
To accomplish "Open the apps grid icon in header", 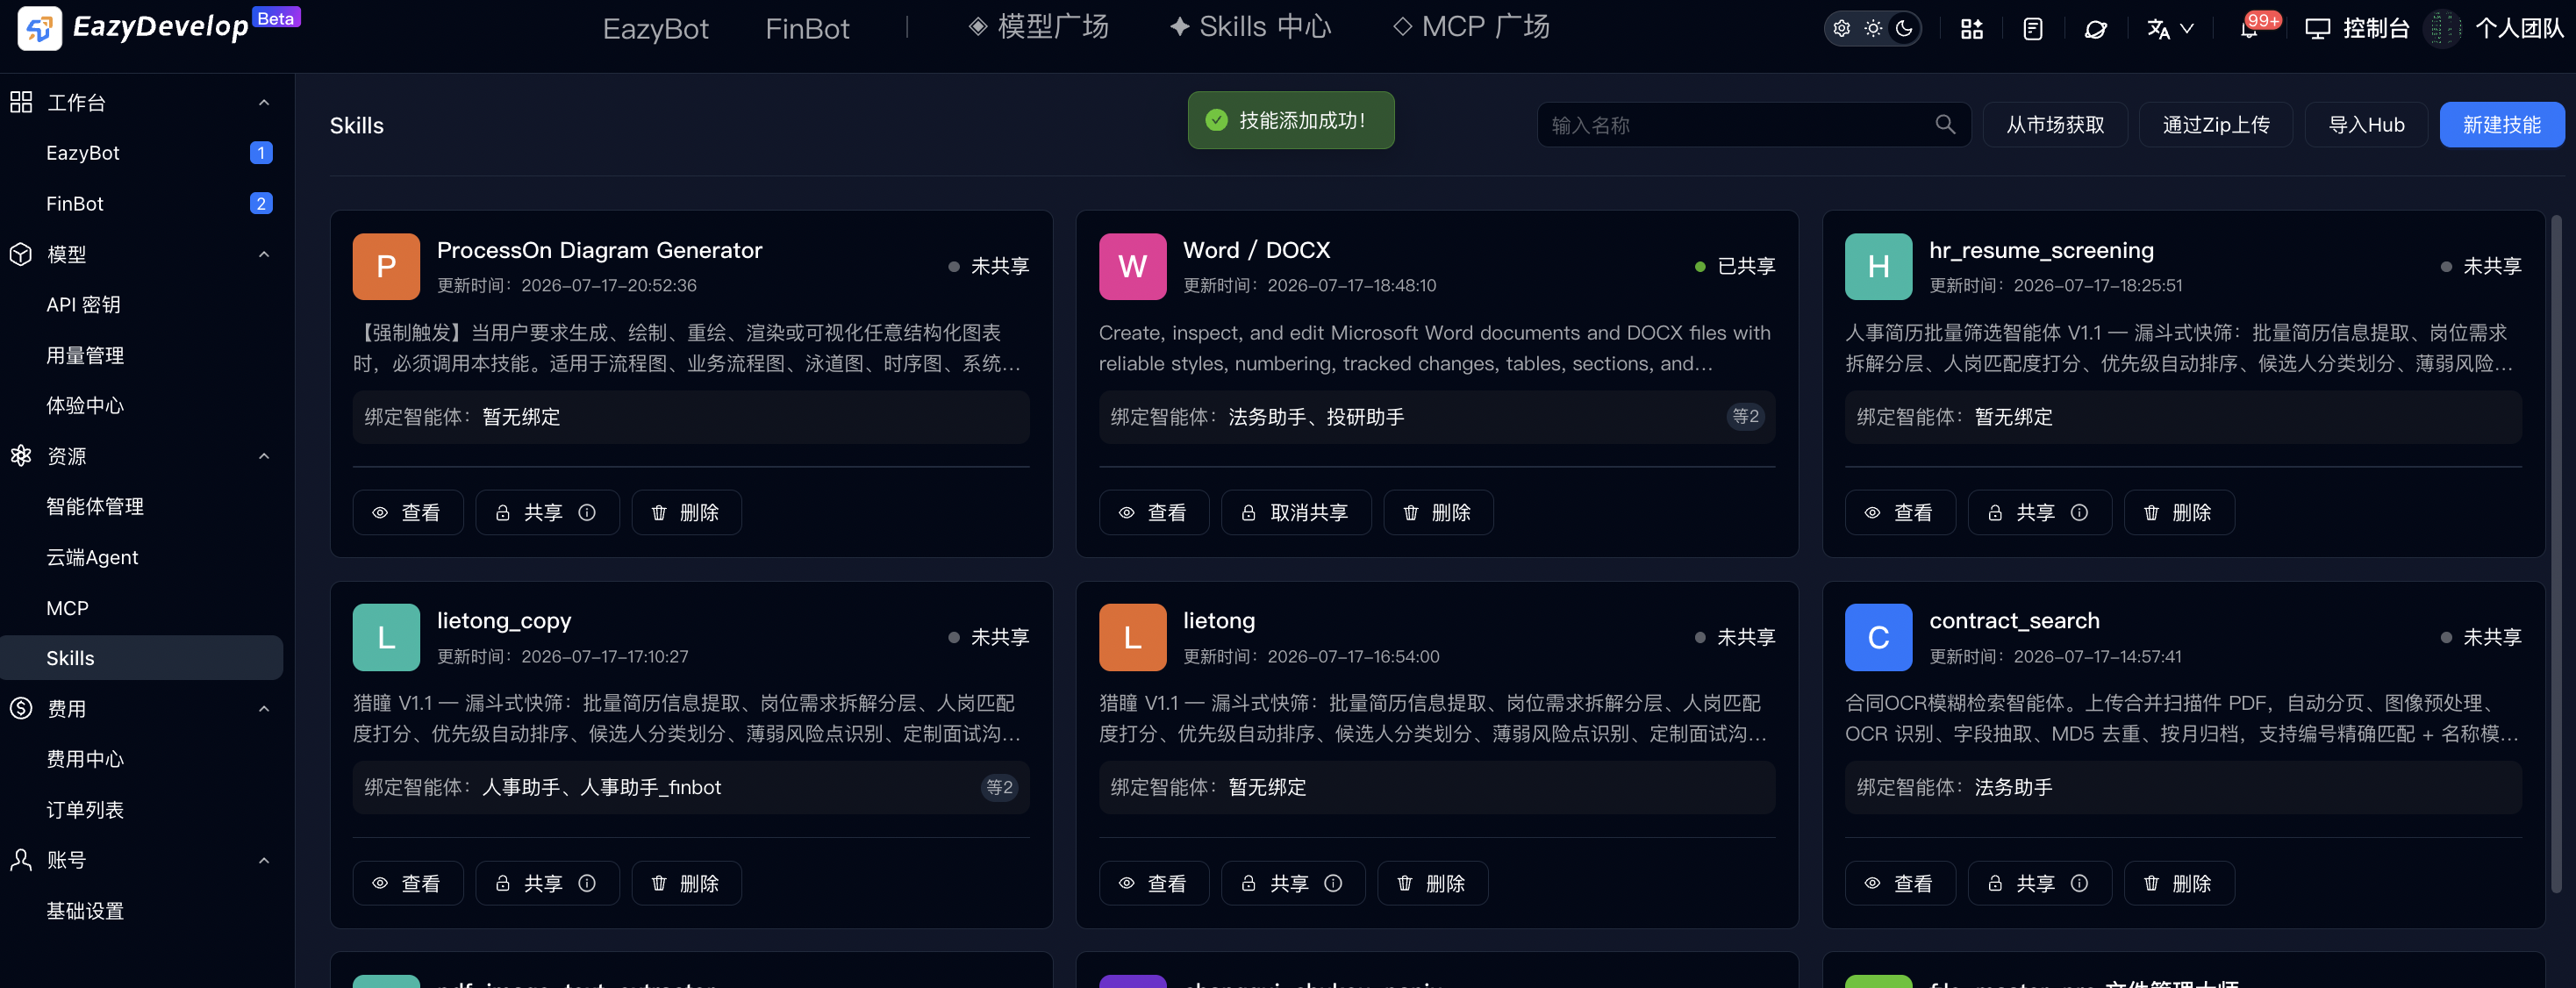I will 1971,29.
